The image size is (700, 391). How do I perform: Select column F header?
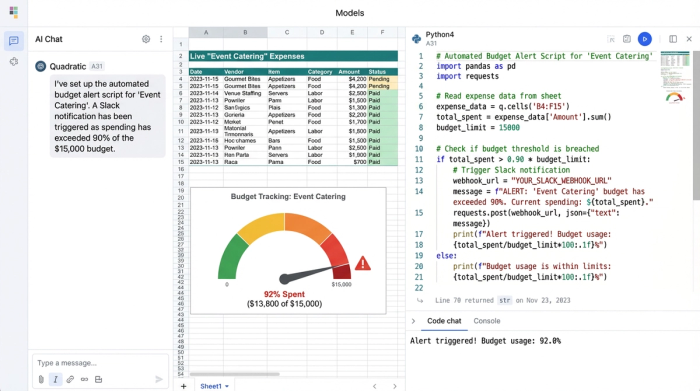(x=382, y=32)
